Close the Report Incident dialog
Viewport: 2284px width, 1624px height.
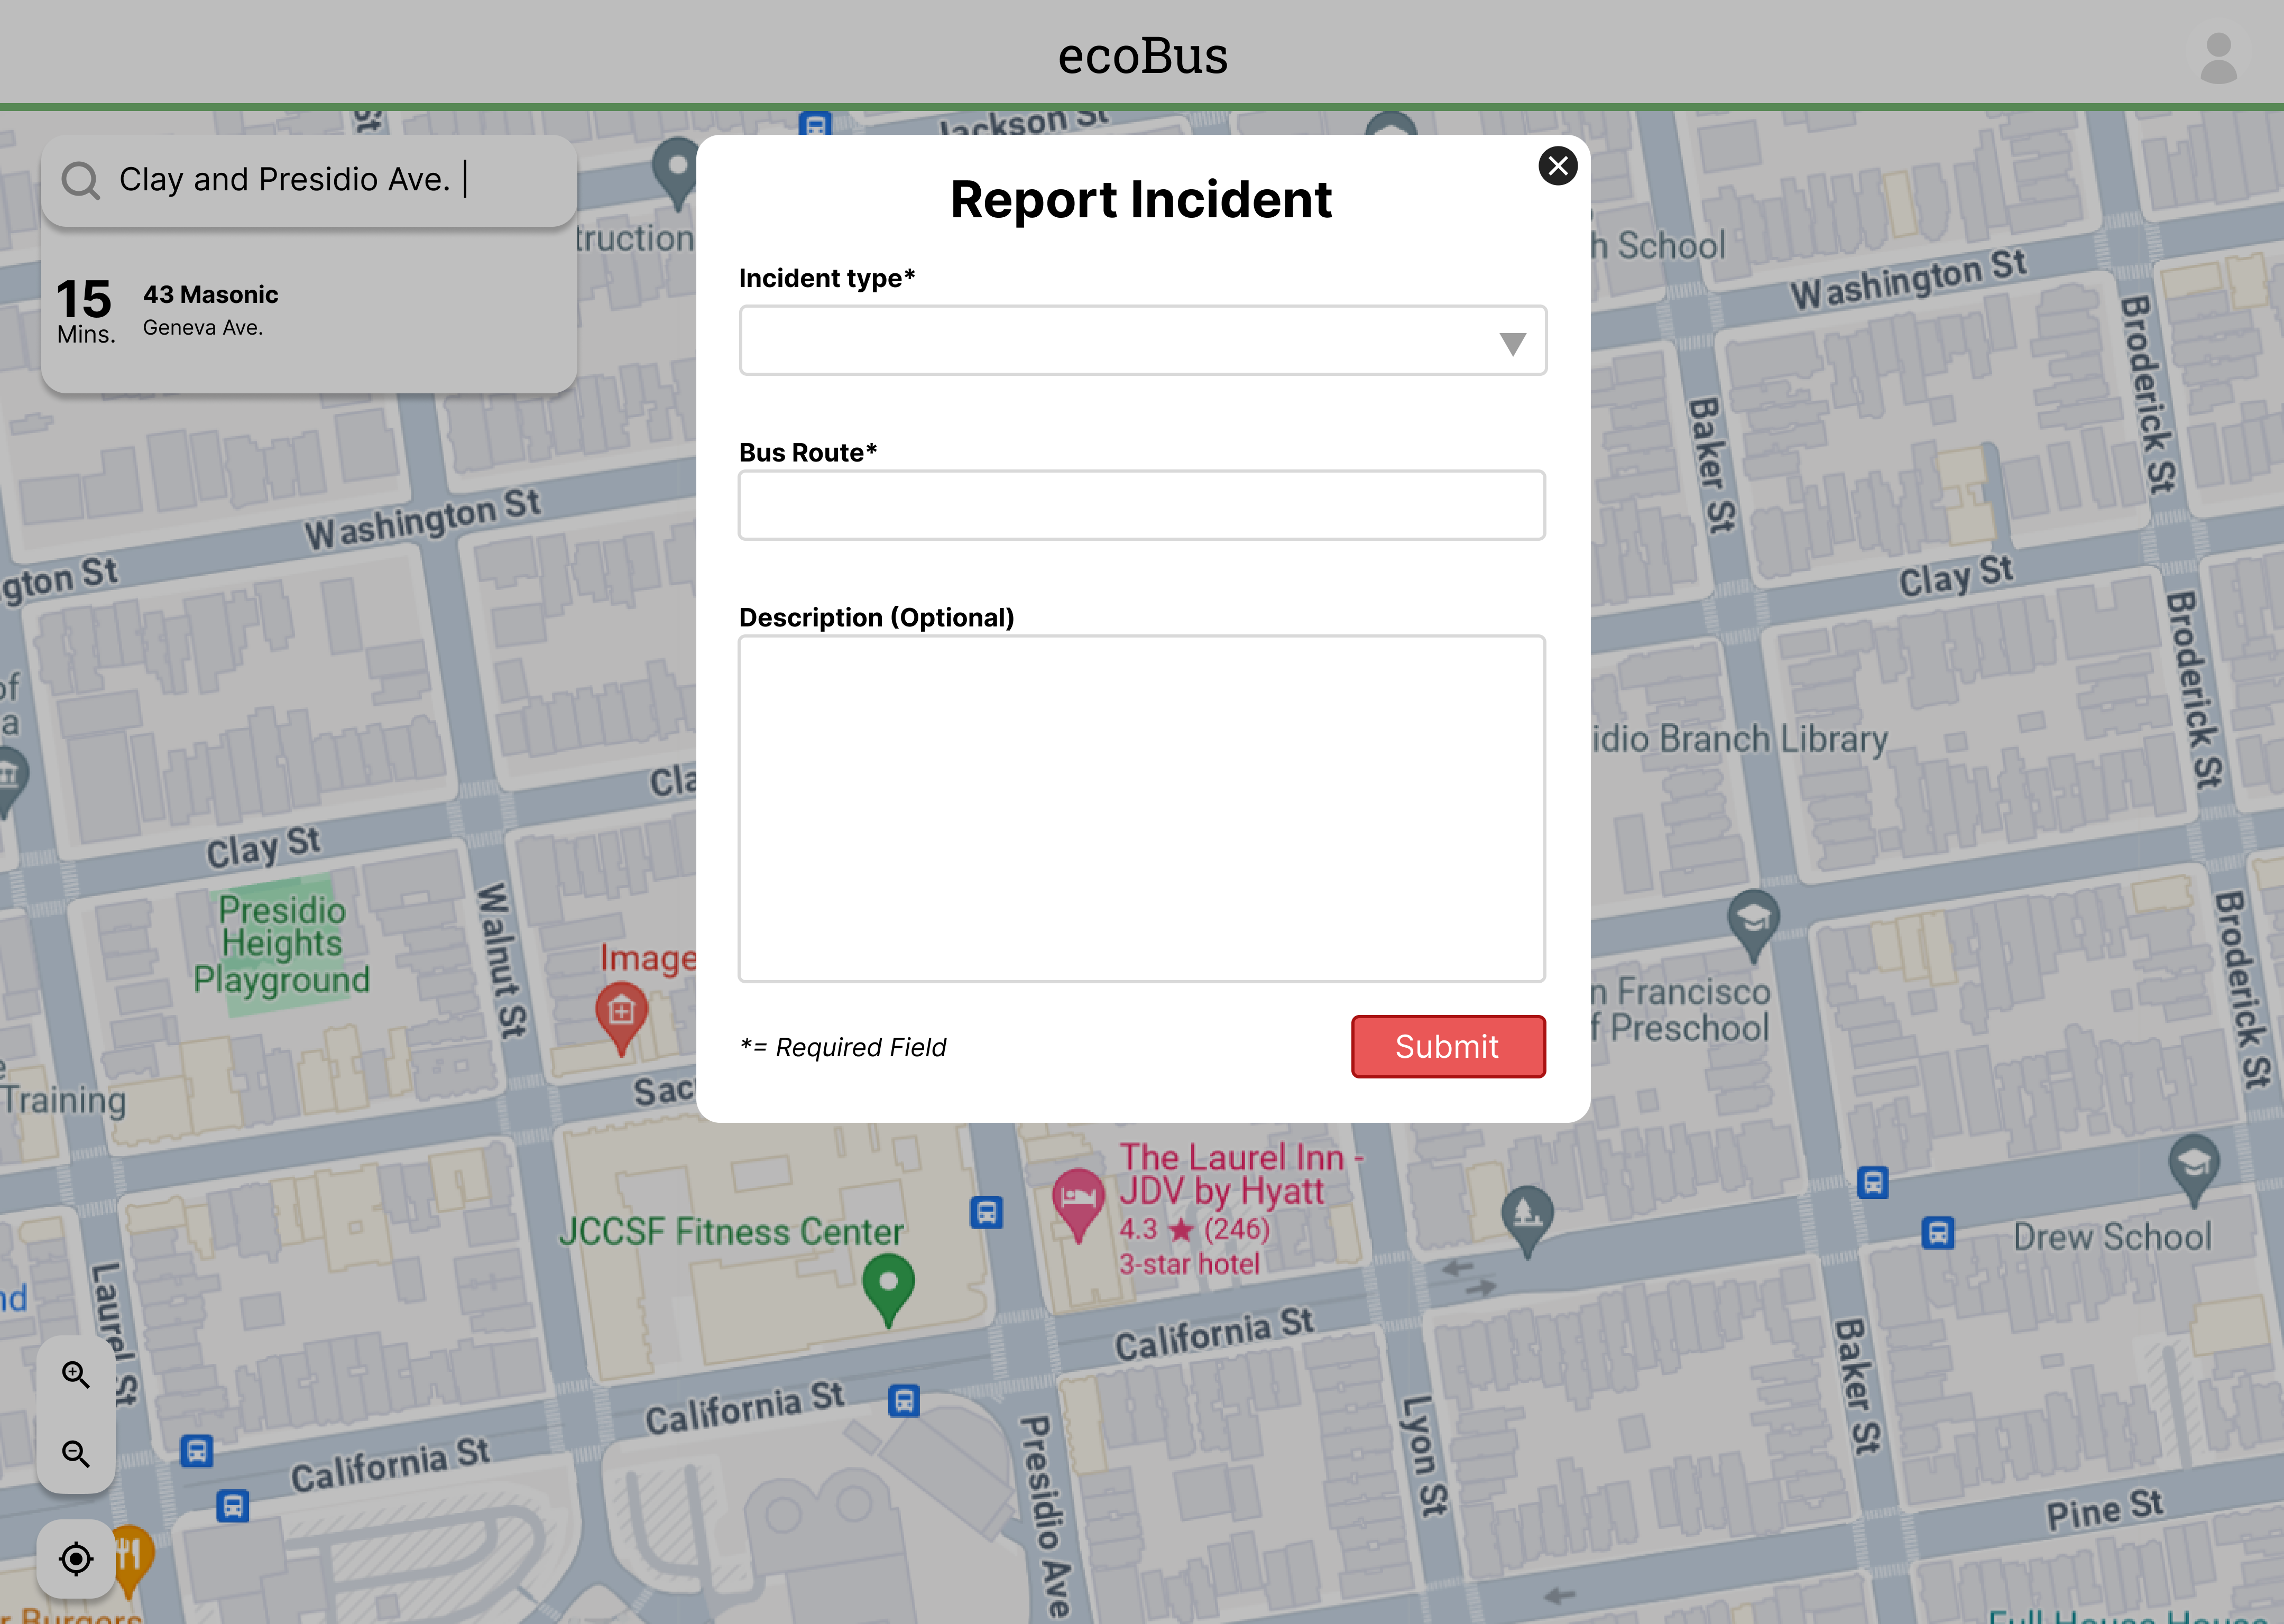coord(1557,166)
